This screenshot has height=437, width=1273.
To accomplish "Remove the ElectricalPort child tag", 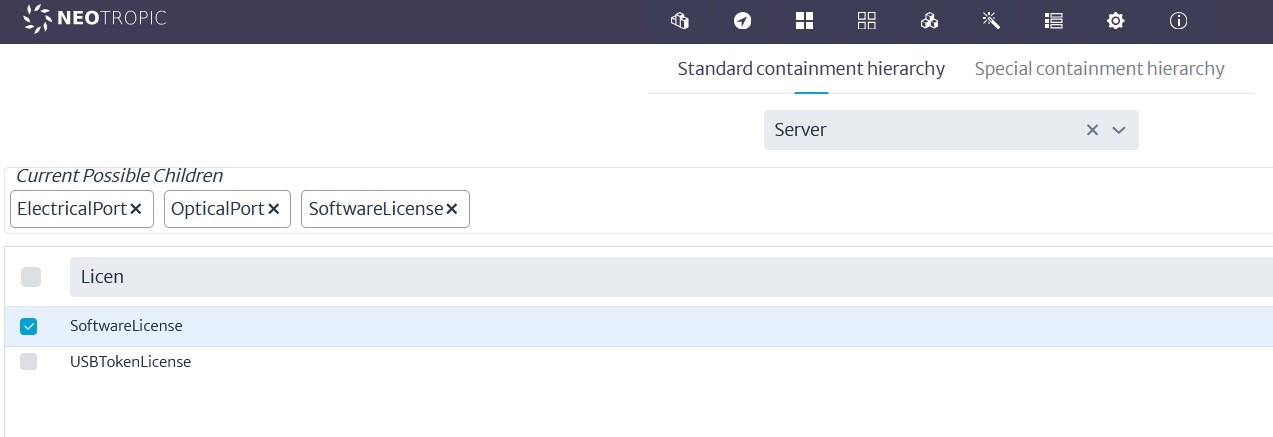I will pyautogui.click(x=136, y=209).
